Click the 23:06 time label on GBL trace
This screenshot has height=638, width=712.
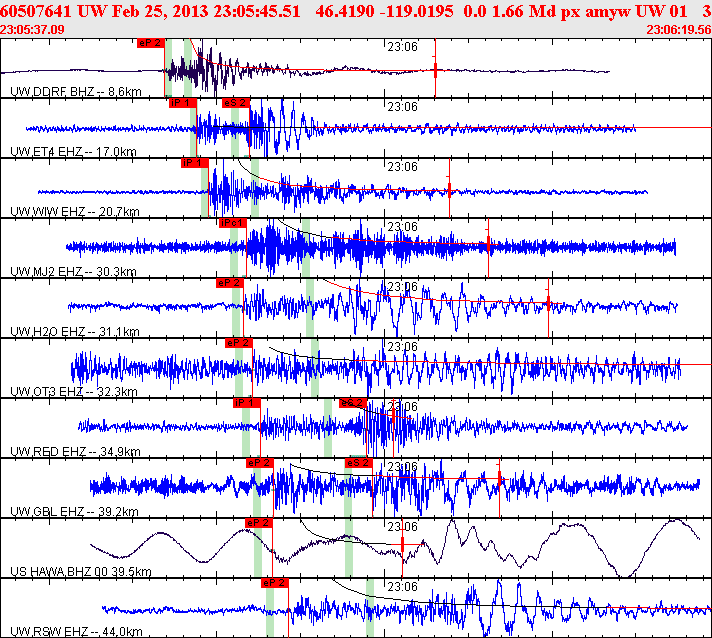pos(402,466)
